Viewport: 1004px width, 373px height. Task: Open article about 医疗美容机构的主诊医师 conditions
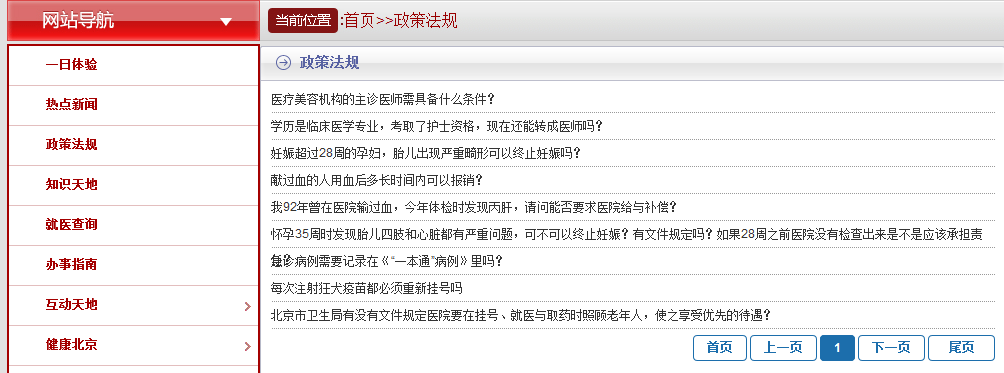383,100
